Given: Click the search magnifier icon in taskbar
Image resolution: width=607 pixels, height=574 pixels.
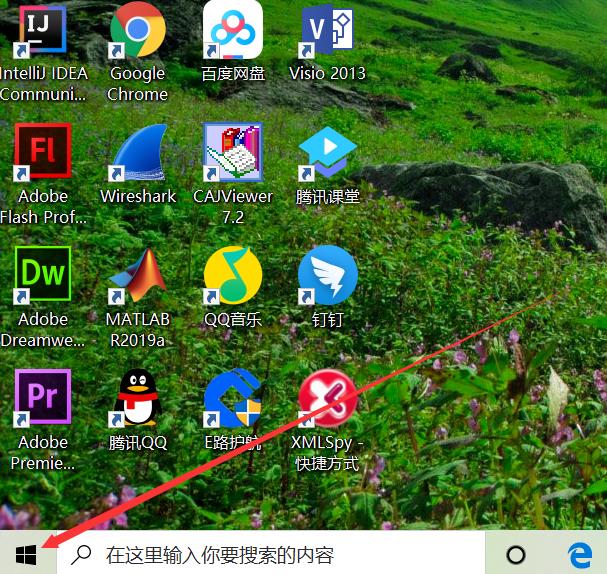Looking at the screenshot, I should point(81,555).
